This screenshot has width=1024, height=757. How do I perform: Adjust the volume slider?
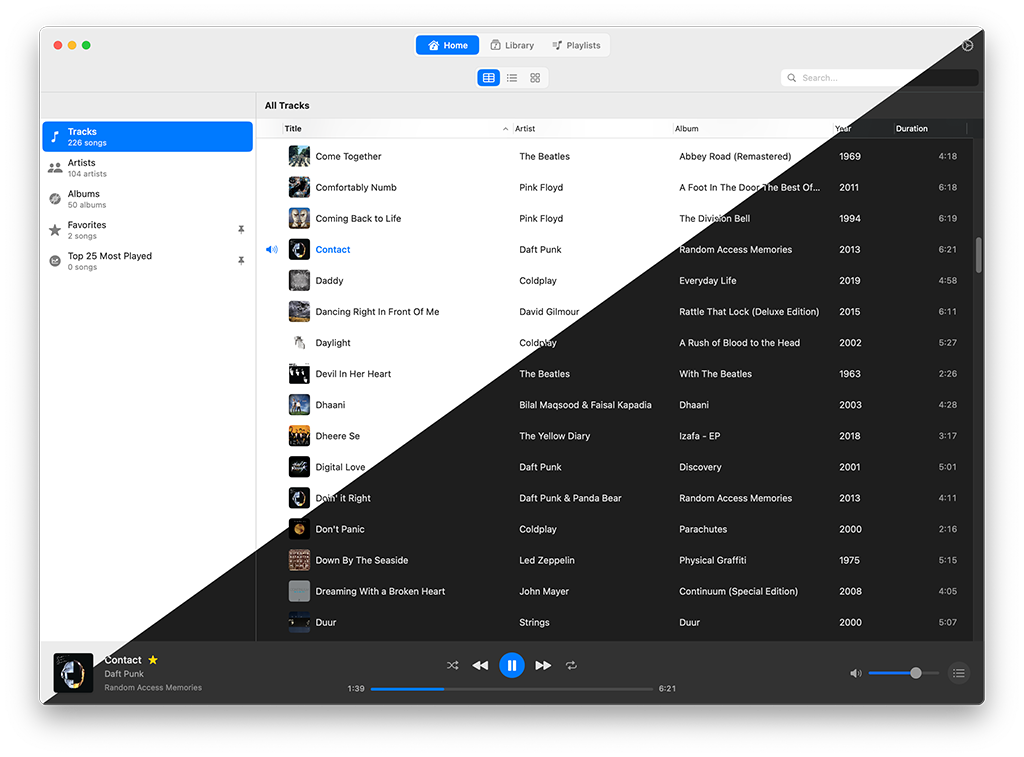904,673
